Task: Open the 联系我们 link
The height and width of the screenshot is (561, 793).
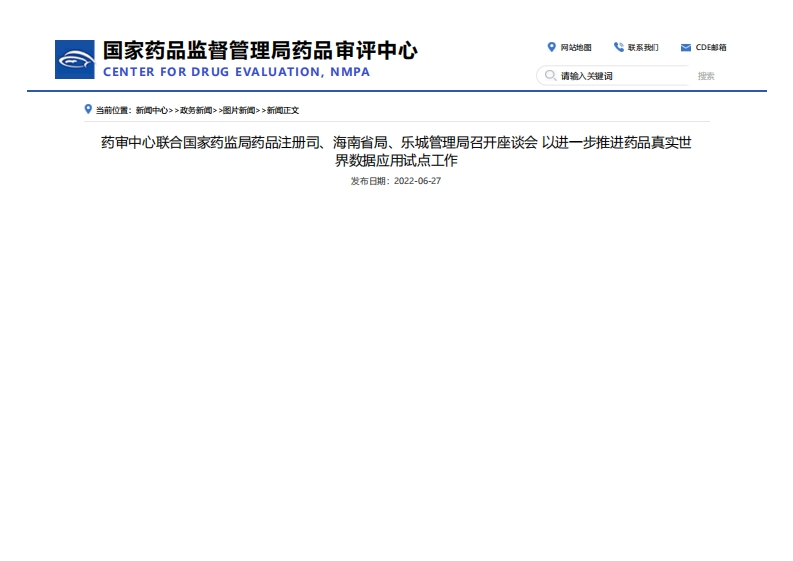Action: coord(643,47)
